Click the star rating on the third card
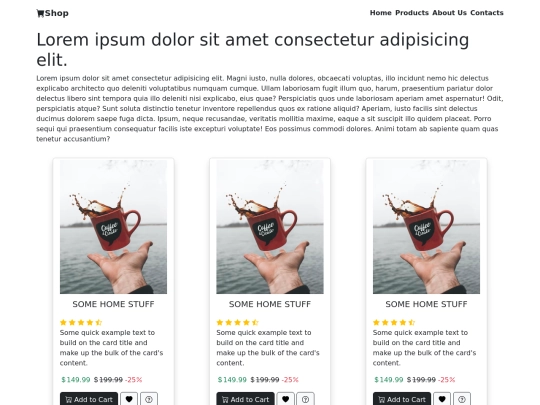 (394, 322)
